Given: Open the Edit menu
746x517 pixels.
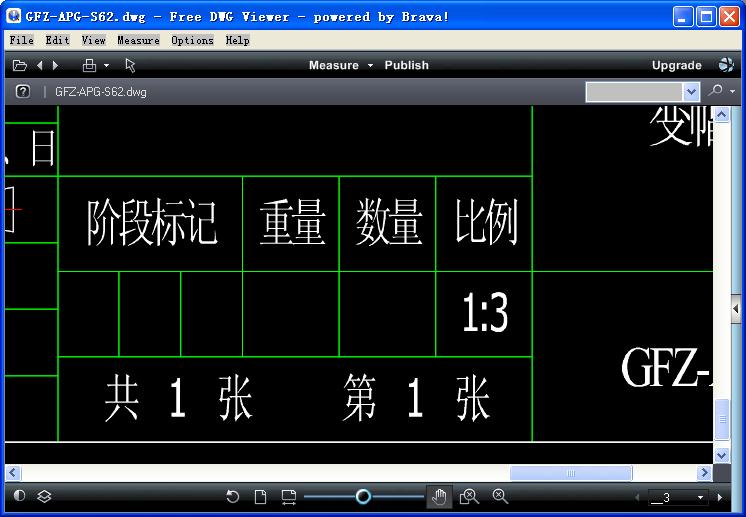Looking at the screenshot, I should point(58,40).
